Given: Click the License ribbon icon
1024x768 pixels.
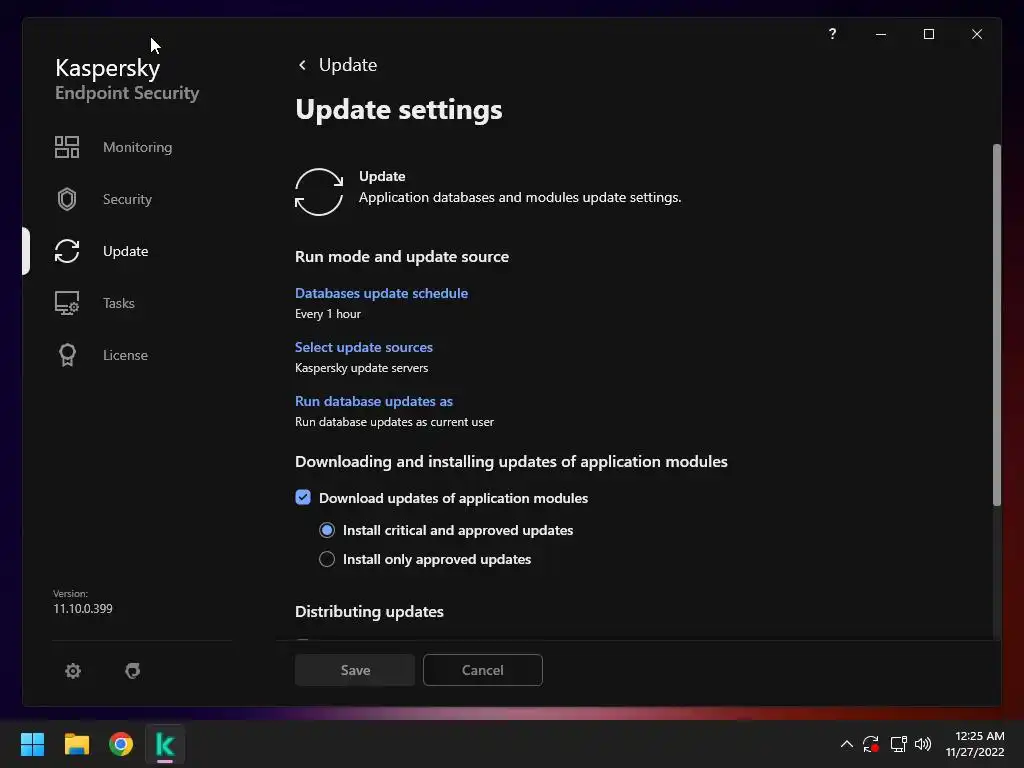Looking at the screenshot, I should (x=67, y=355).
